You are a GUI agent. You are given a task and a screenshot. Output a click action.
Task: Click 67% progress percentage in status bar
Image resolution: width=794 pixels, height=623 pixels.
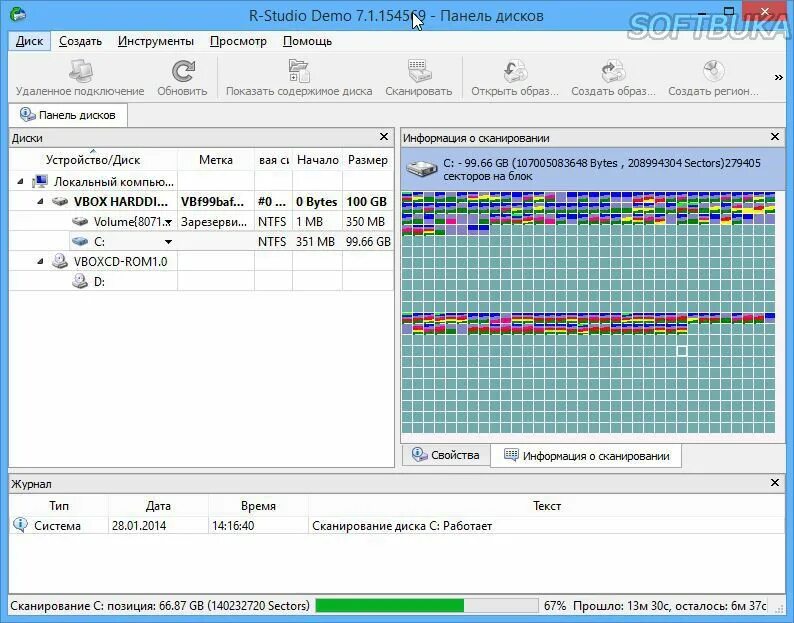tap(554, 606)
